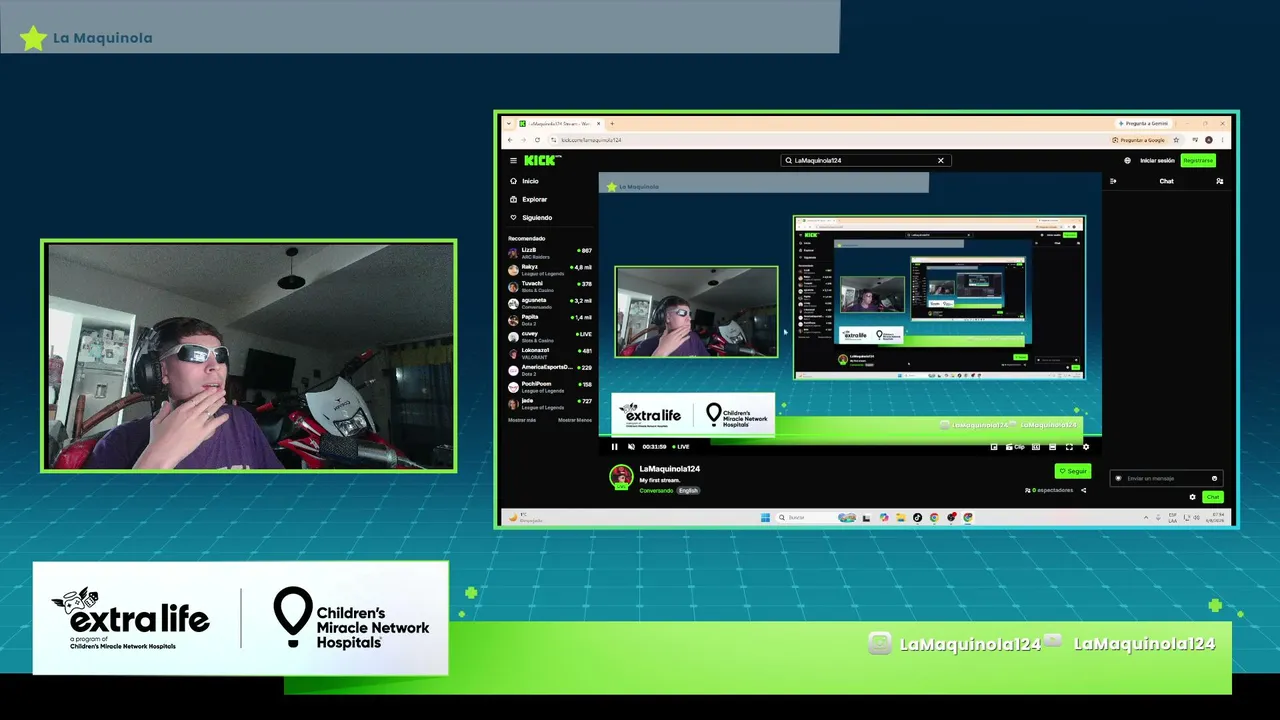Open recommended channel Rakyz
This screenshot has width=1280, height=720.
(x=550, y=270)
